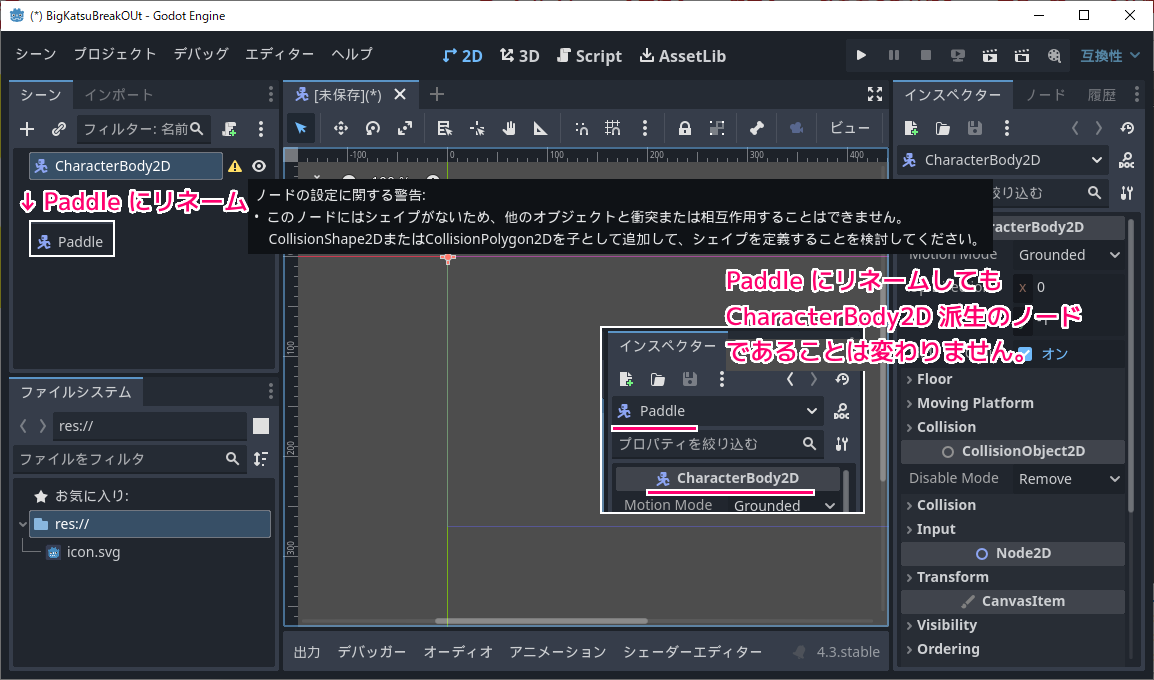Click the node configuration warning icon
This screenshot has height=680, width=1154.
[235, 166]
